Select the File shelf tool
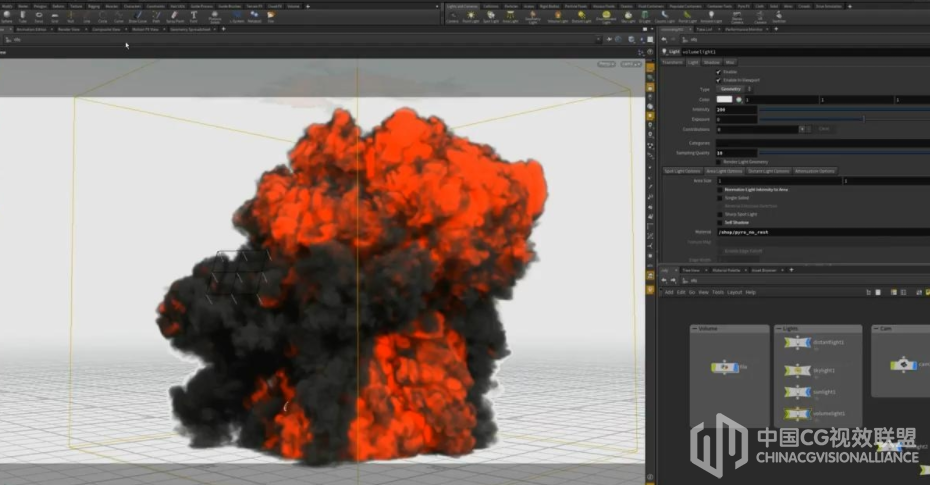Screen dimensions: 930x485 270,17
